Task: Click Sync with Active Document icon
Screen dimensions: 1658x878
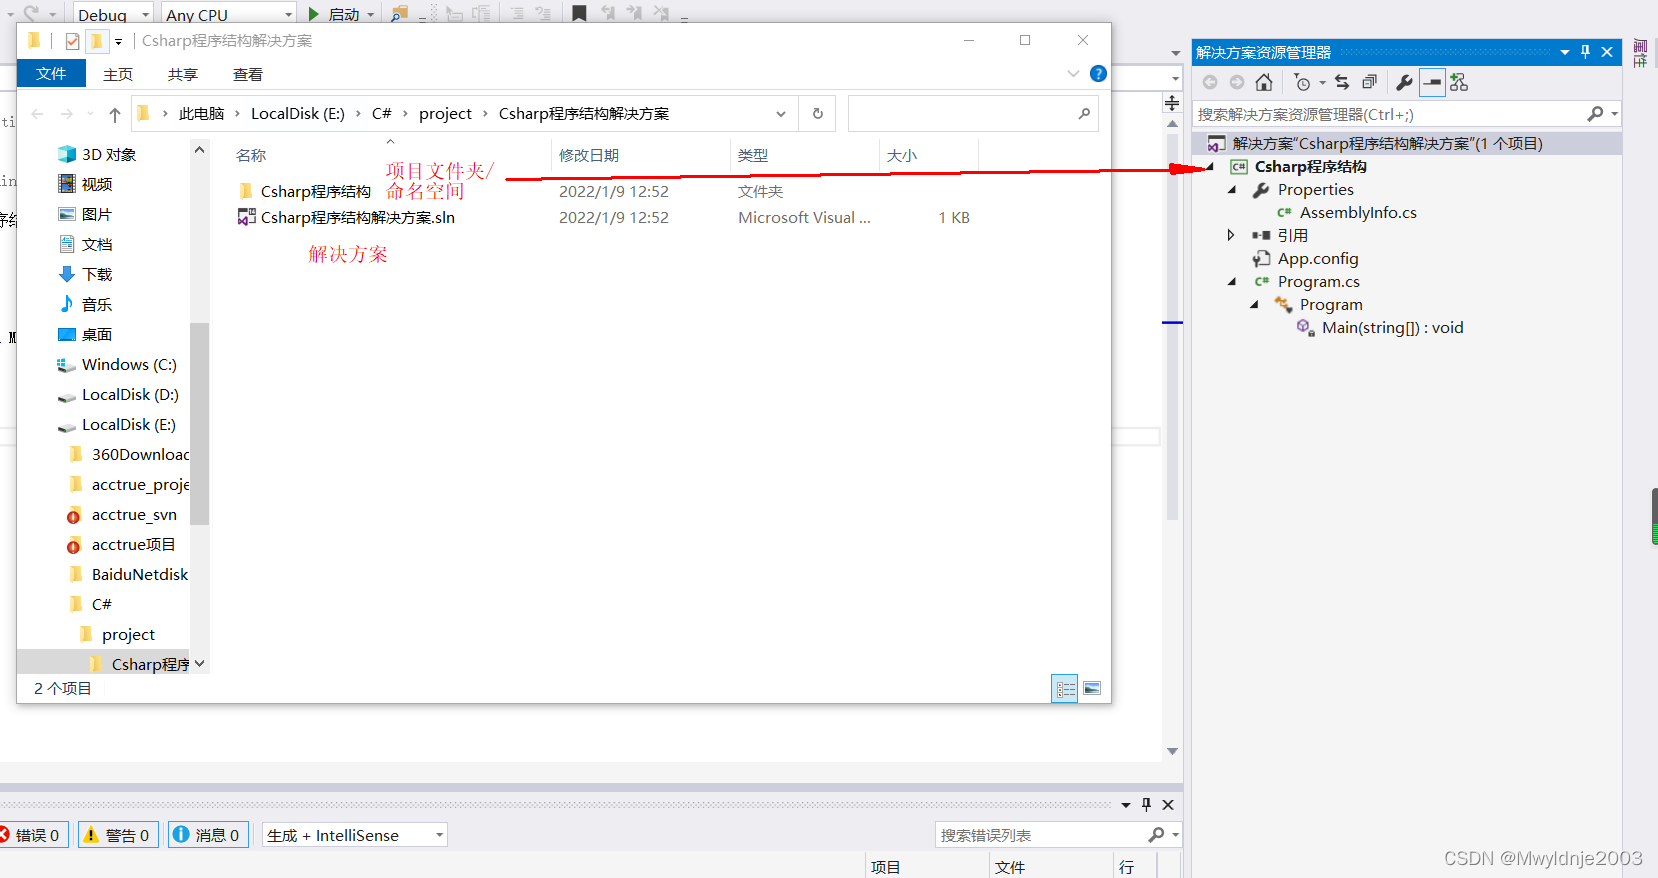Action: 1342,82
